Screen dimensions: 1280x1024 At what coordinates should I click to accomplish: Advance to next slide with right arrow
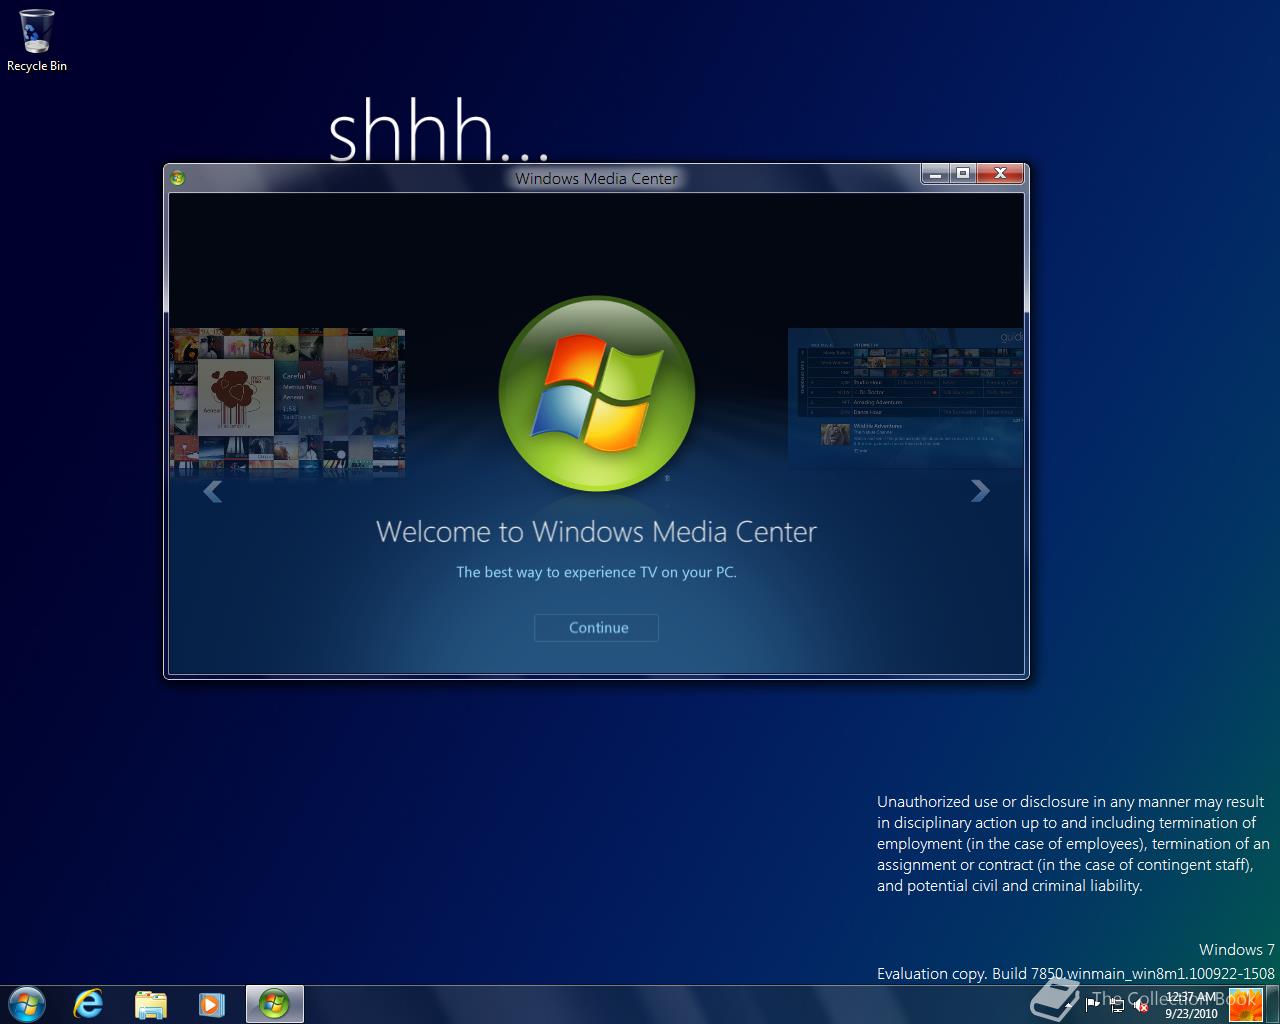coord(980,491)
